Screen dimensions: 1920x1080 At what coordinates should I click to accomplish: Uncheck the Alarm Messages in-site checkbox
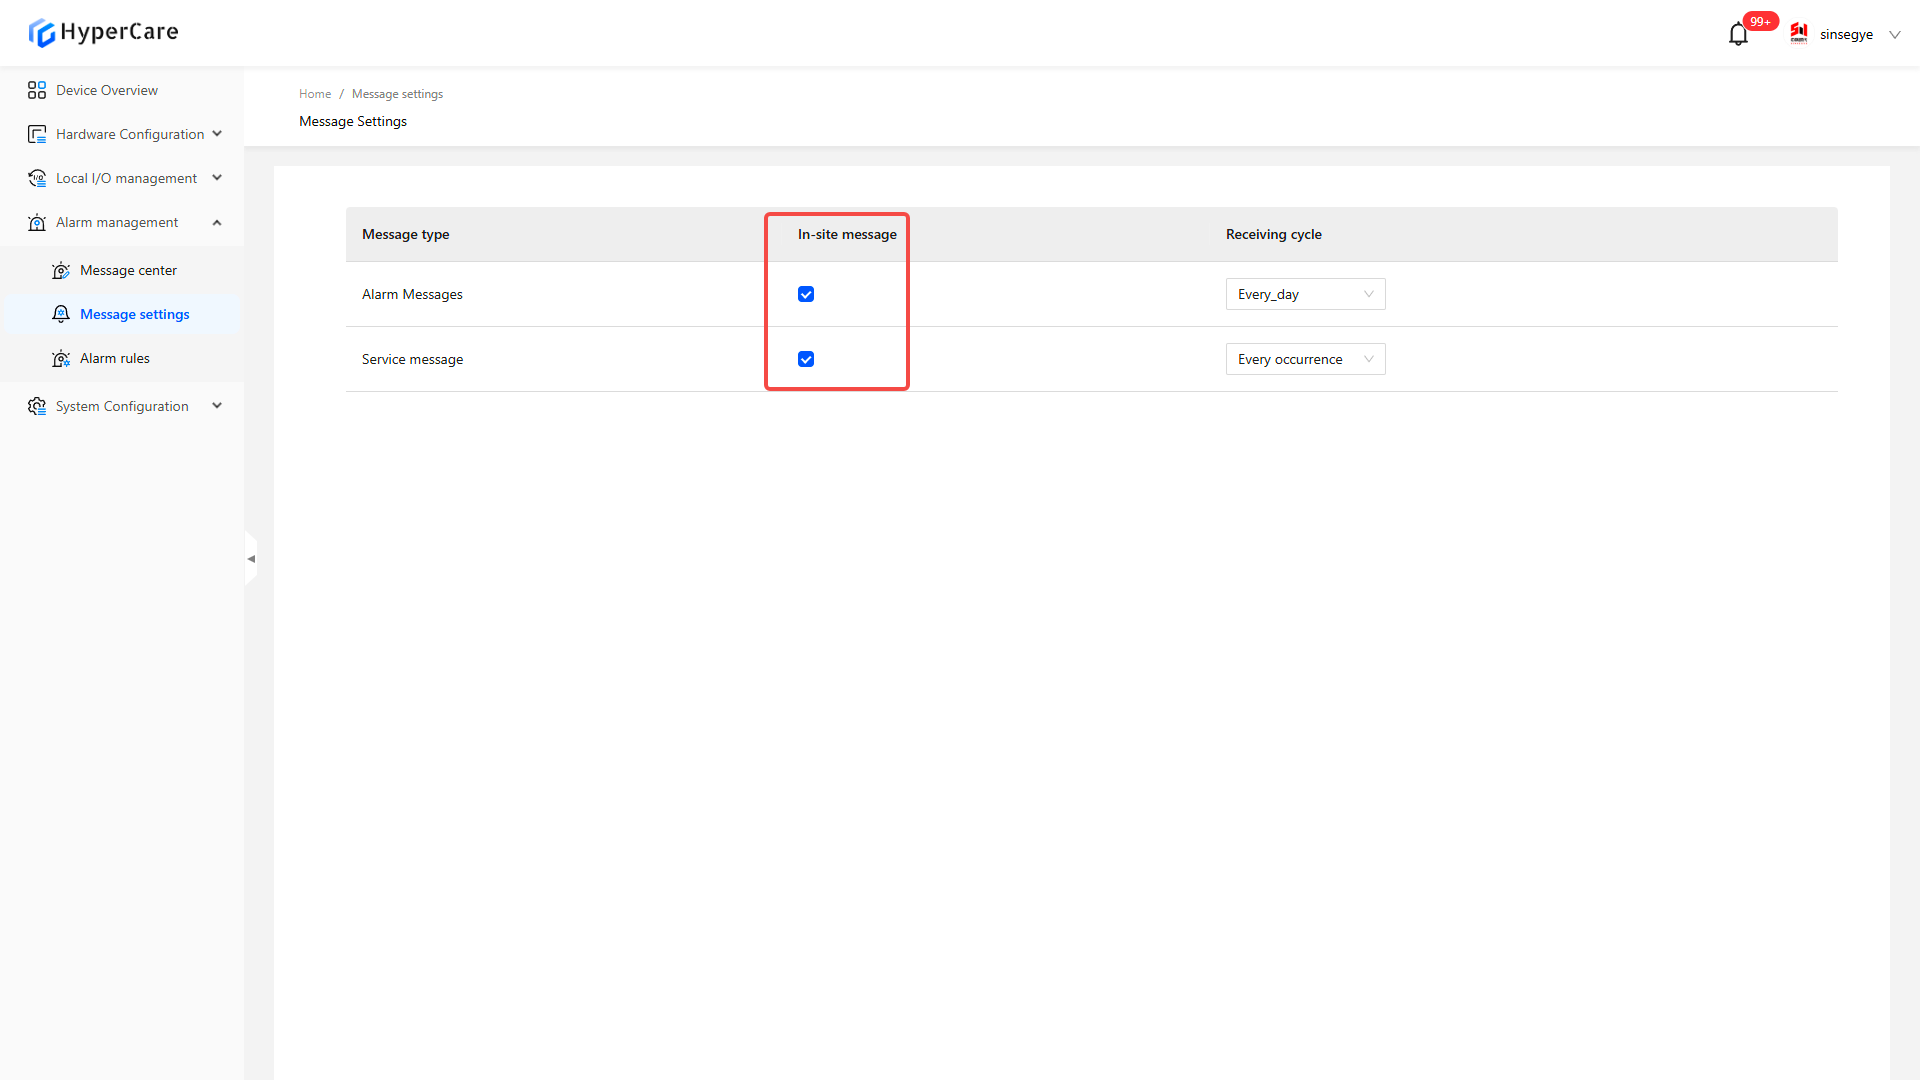pyautogui.click(x=806, y=294)
